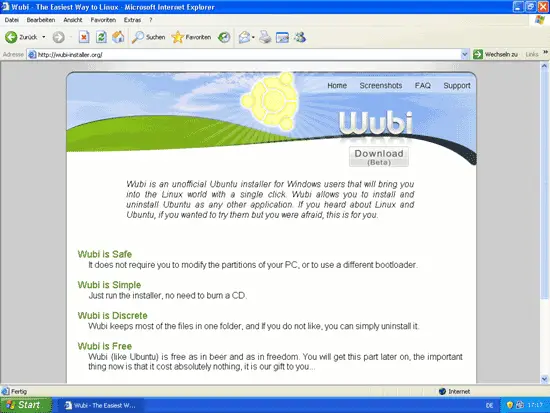The image size is (550, 413).
Task: Open the Favoriten menu in menu bar
Action: click(103, 20)
